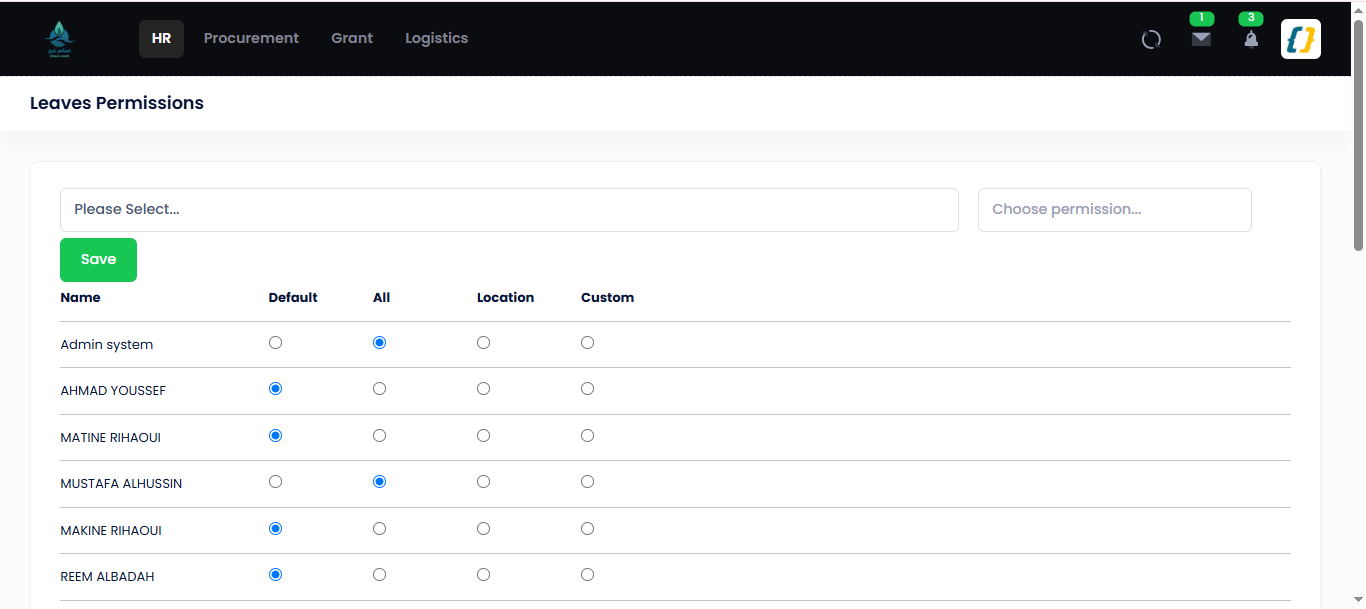Open the Please Select dropdown
Screen dimensions: 1366x609
509,210
